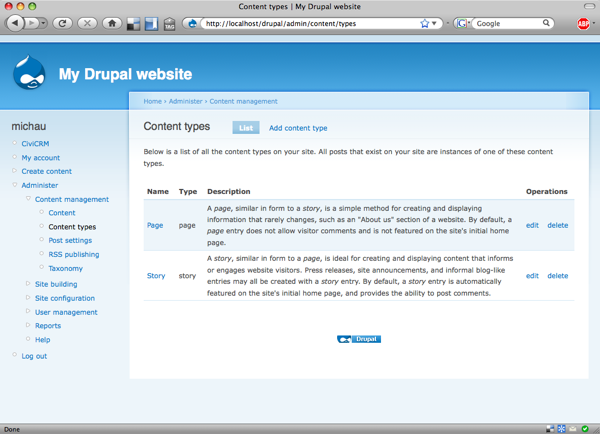
Task: Click the Stop loading X button
Action: coord(87,23)
